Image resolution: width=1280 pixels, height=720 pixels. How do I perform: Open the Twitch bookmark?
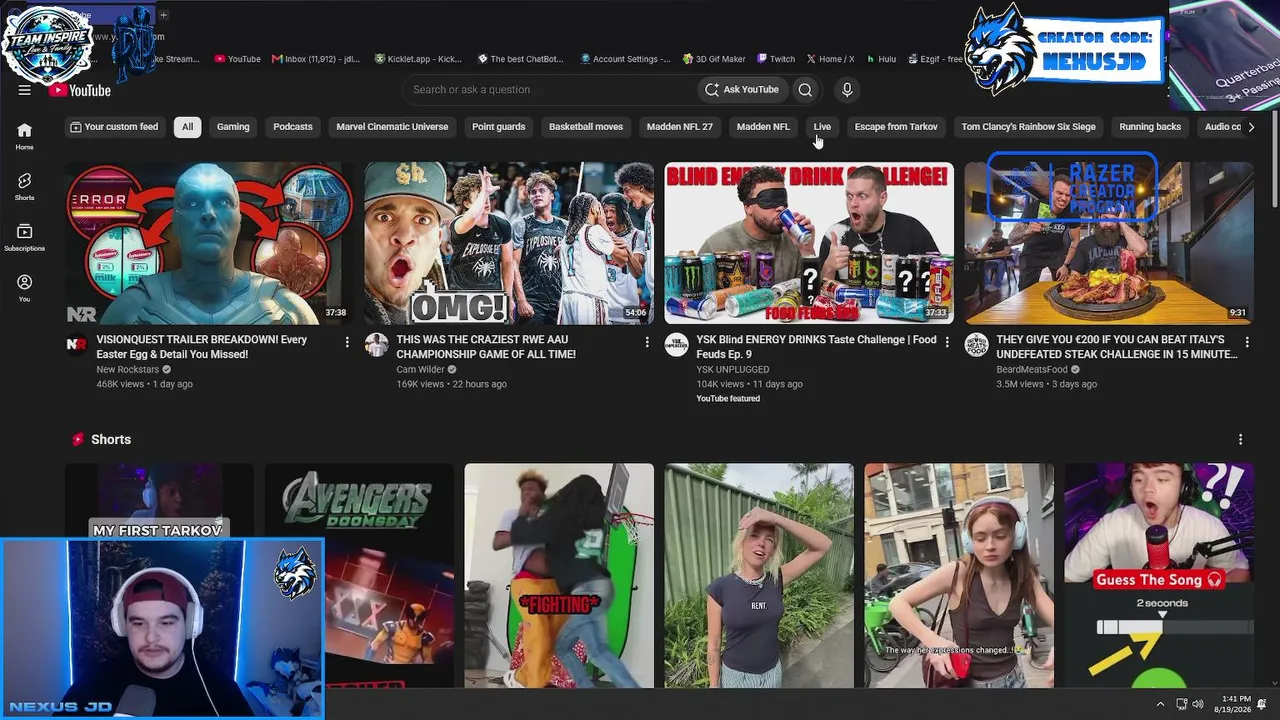(x=776, y=59)
